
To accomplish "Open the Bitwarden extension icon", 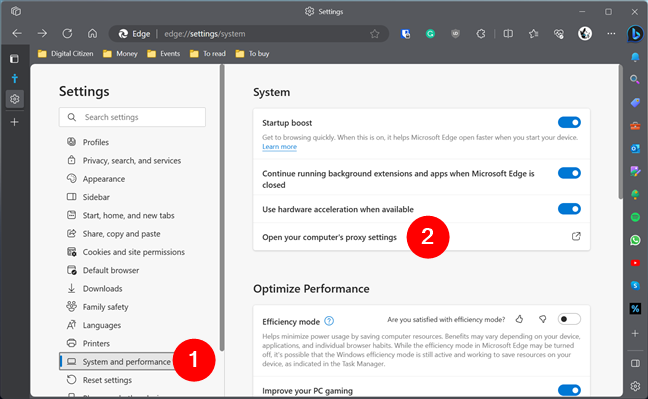I will click(405, 34).
